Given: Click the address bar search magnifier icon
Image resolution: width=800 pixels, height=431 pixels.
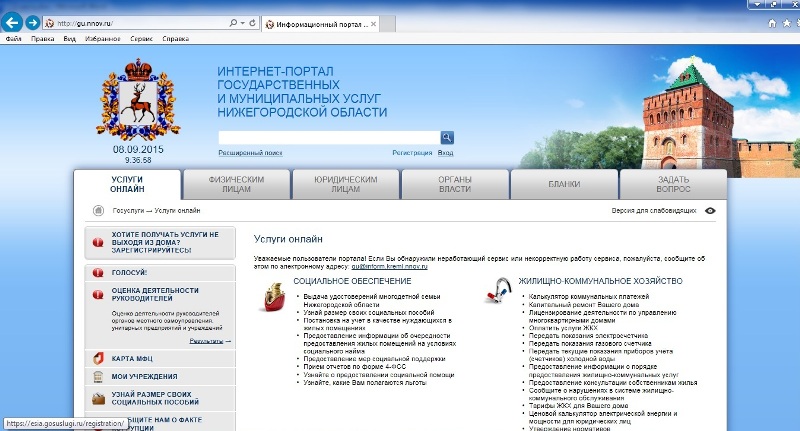Looking at the screenshot, I should pyautogui.click(x=233, y=23).
